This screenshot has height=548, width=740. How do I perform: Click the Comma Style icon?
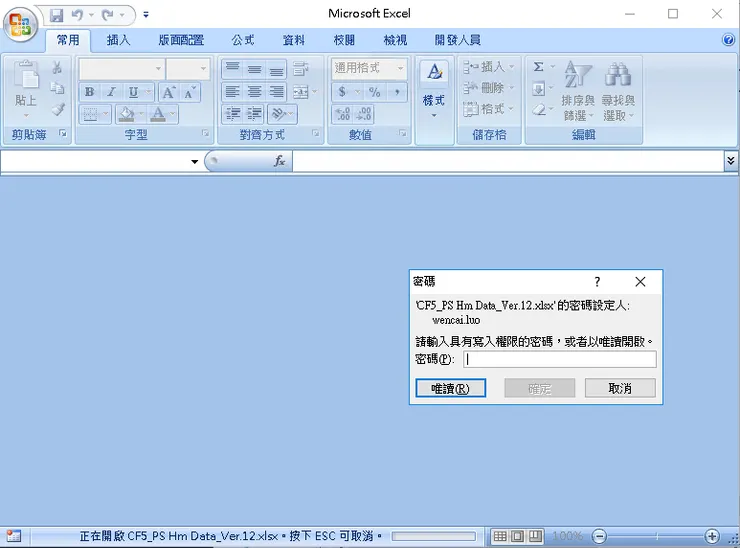point(397,92)
